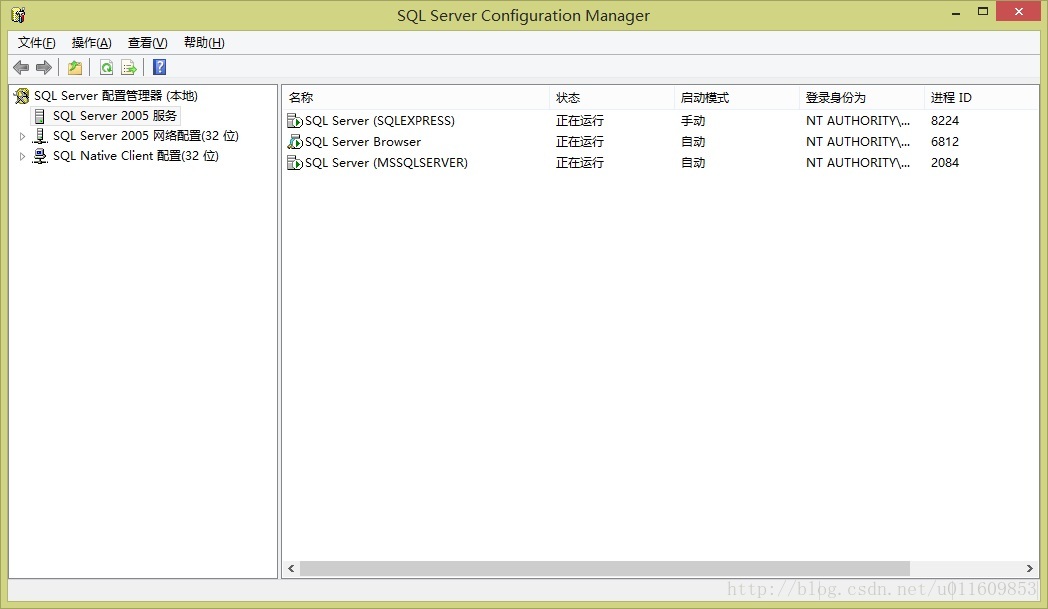
Task: Select SQL Server 2005 服务 tree item
Action: [115, 116]
